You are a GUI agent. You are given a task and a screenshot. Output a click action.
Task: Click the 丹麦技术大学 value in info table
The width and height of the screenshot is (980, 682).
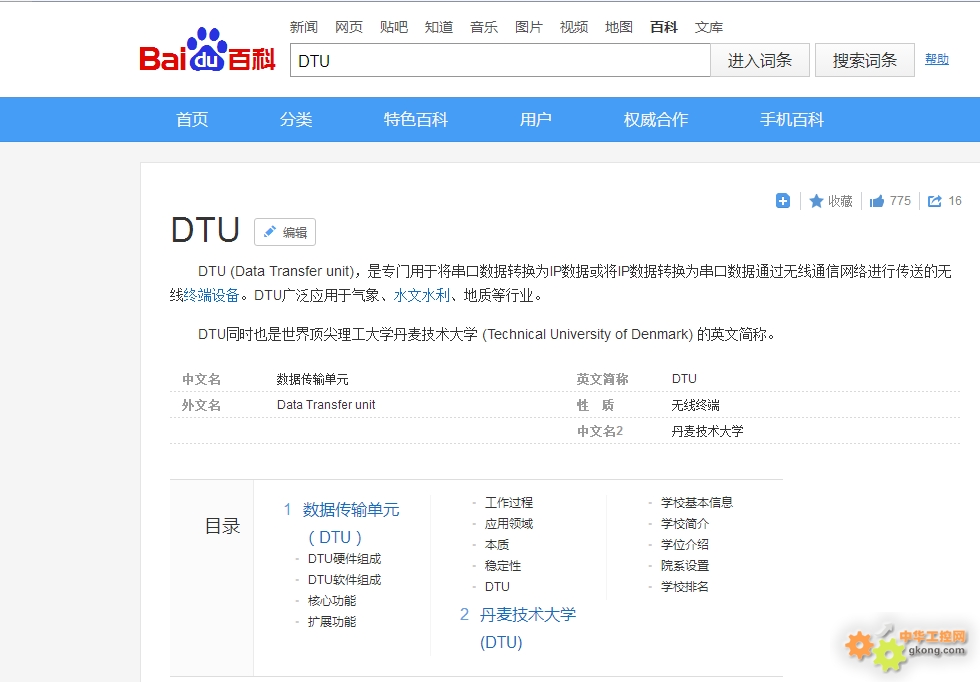pyautogui.click(x=708, y=431)
